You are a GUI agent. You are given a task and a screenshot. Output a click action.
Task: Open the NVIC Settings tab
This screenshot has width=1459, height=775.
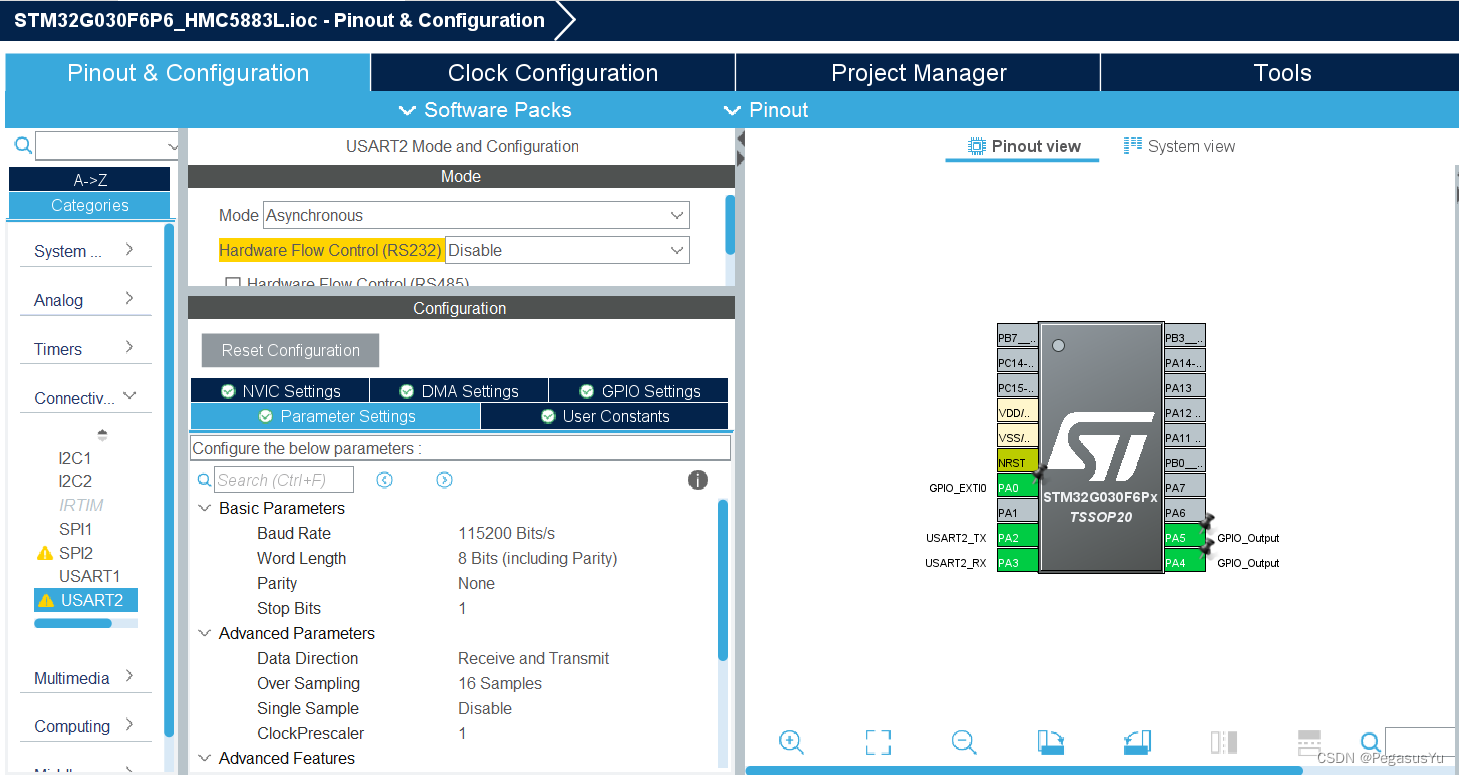pos(280,391)
